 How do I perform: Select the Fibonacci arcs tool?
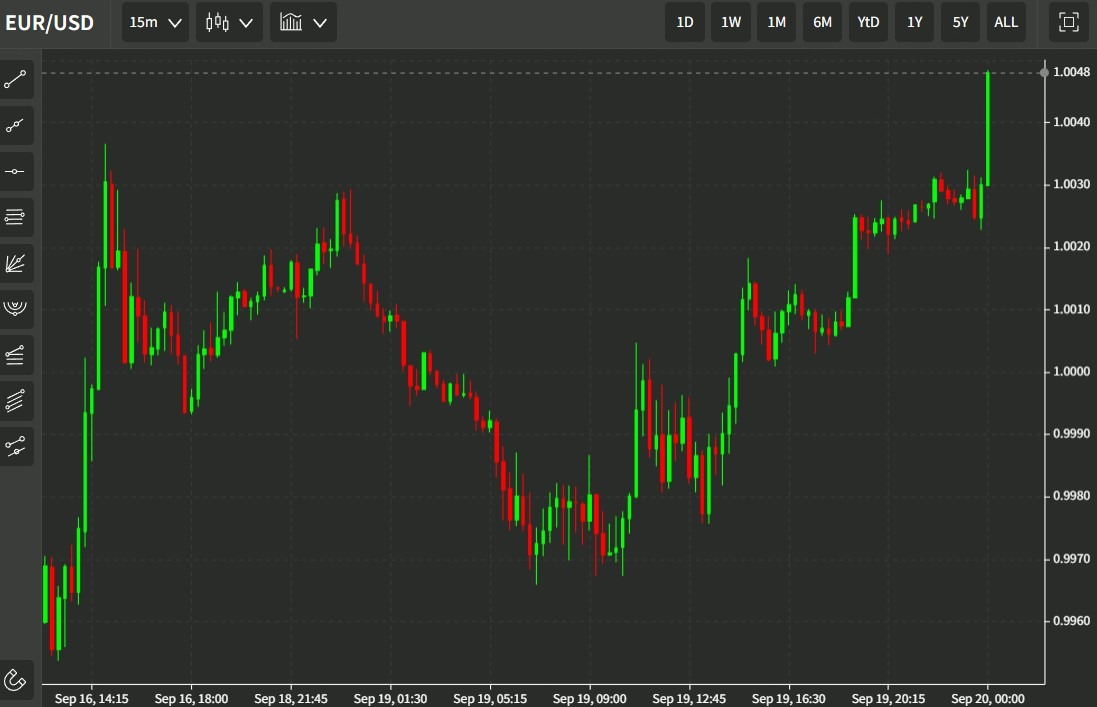pyautogui.click(x=15, y=309)
